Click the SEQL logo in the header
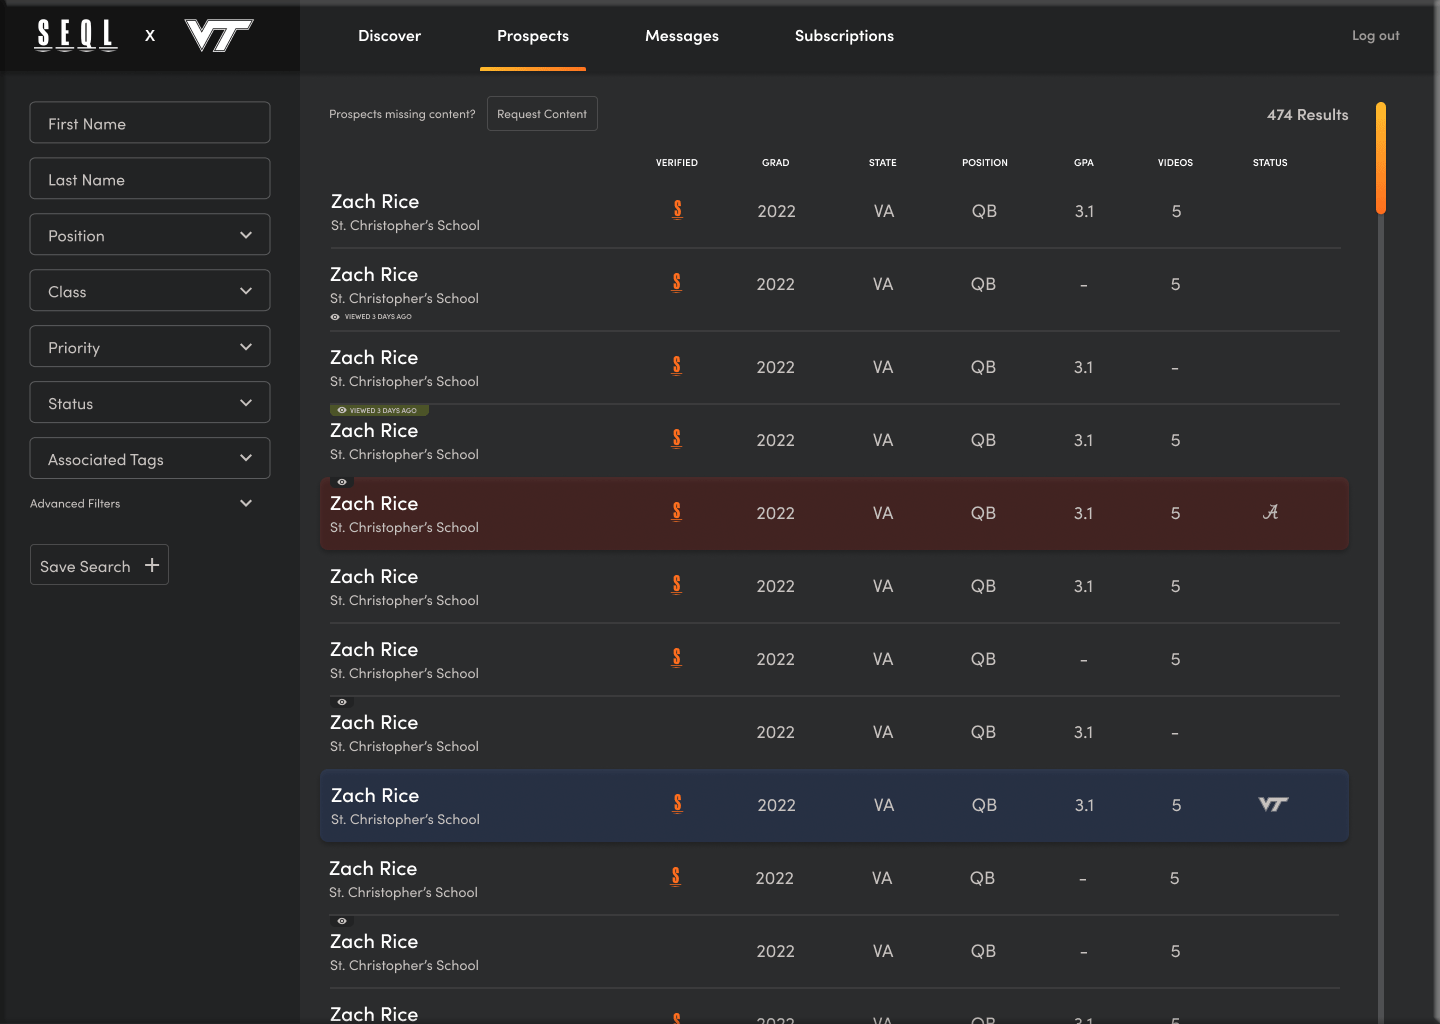The image size is (1440, 1024). 76,36
